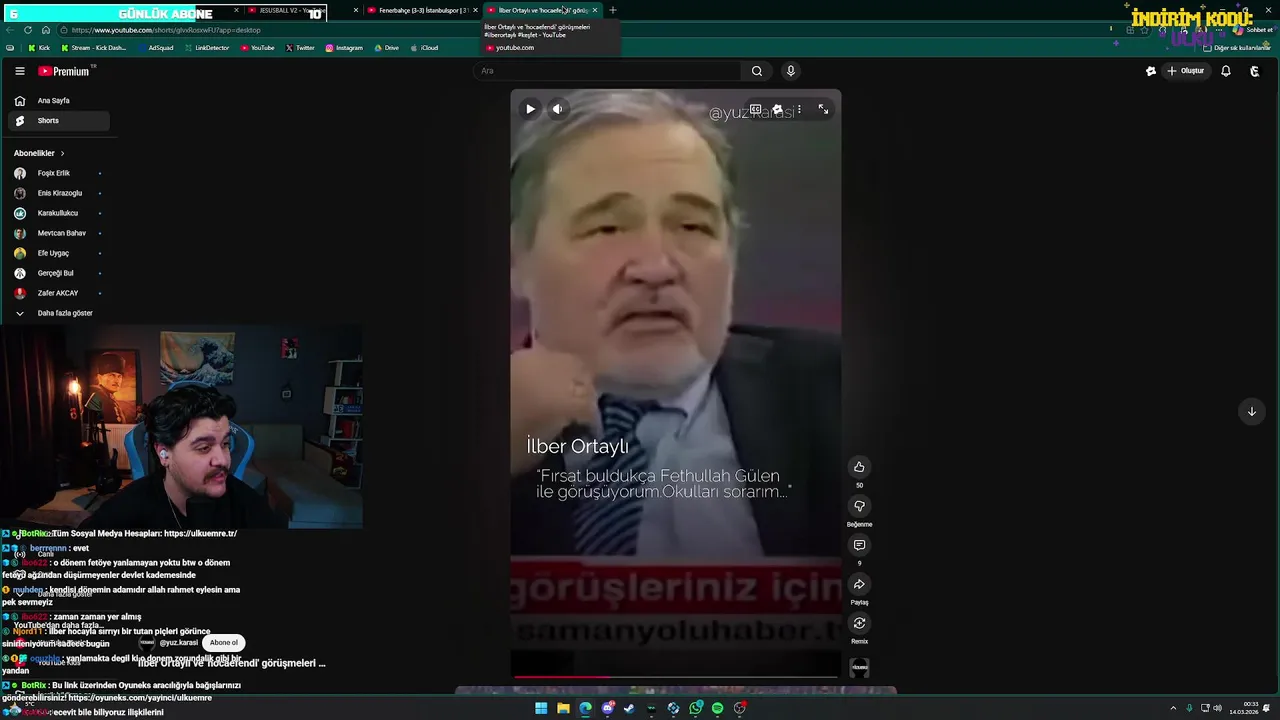This screenshot has height=720, width=1280.
Task: Open the Stream - Kick Dash bookmark
Action: click(x=94, y=48)
